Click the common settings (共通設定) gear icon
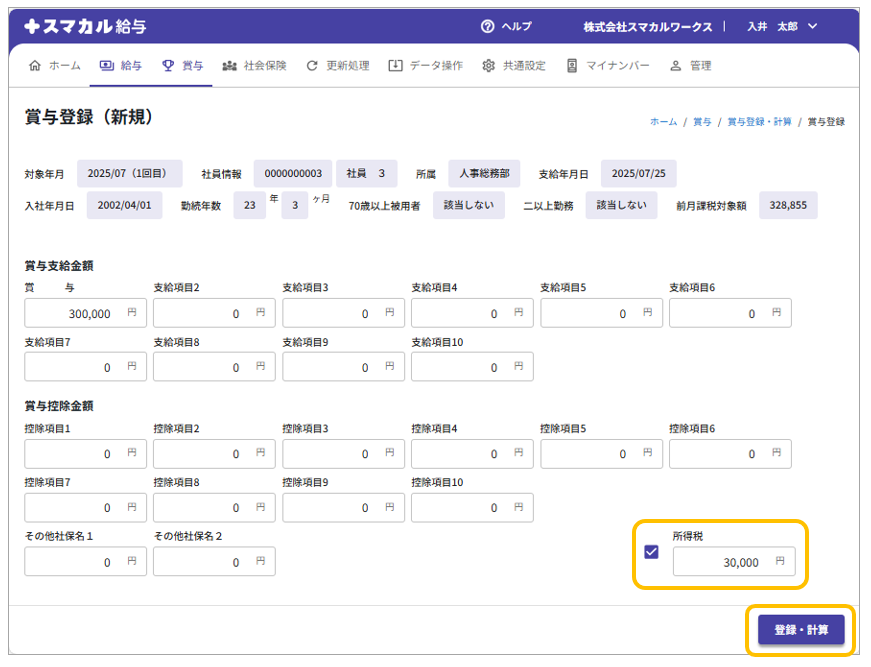871x667 pixels. click(x=488, y=66)
